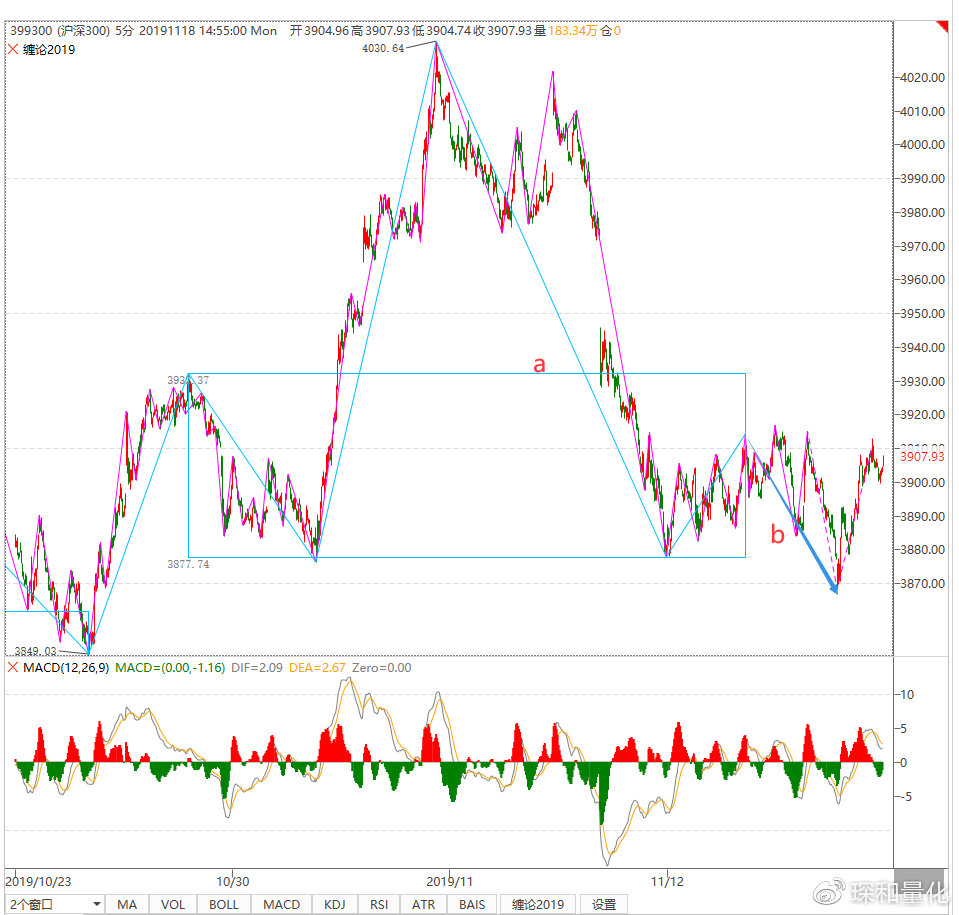Click the 3950.00 price axis label
Image resolution: width=959 pixels, height=915 pixels.
tap(923, 313)
